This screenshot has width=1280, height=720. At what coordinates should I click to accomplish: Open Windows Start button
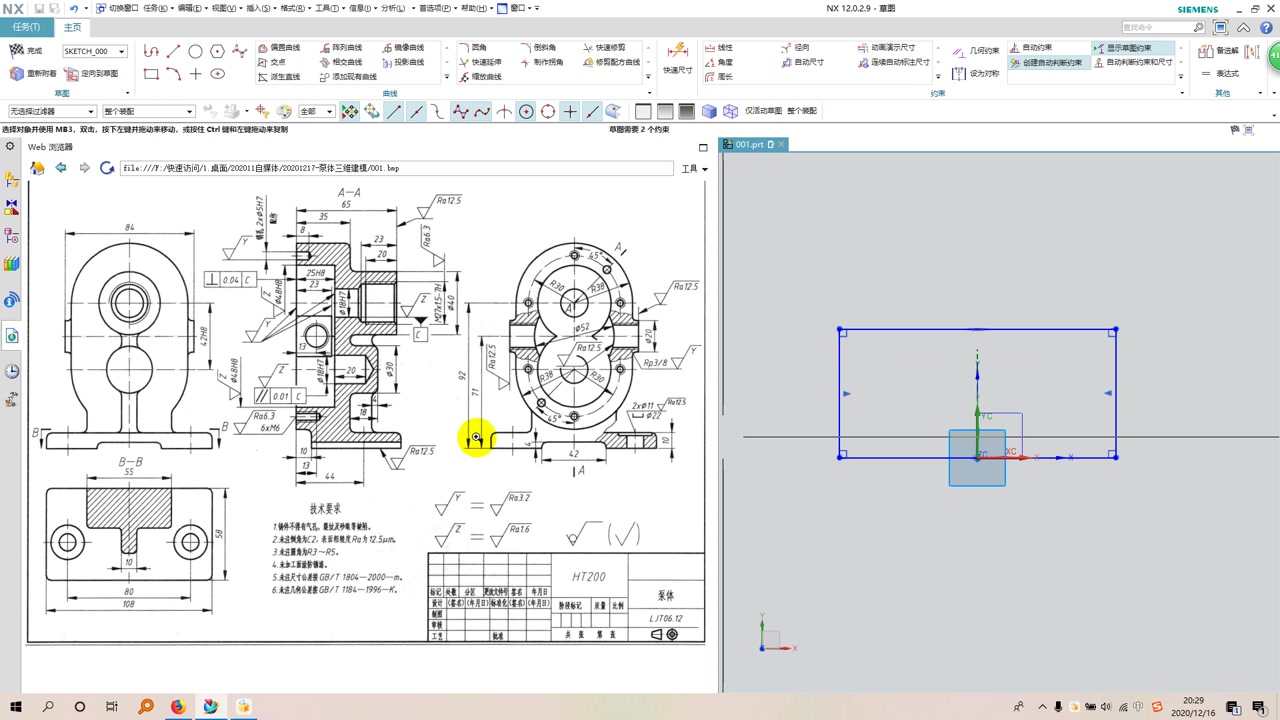pyautogui.click(x=15, y=706)
